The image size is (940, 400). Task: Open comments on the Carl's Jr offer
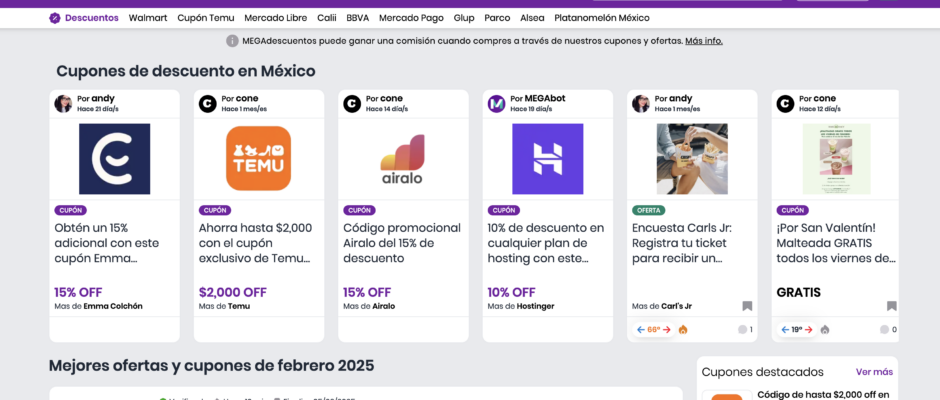tap(745, 329)
